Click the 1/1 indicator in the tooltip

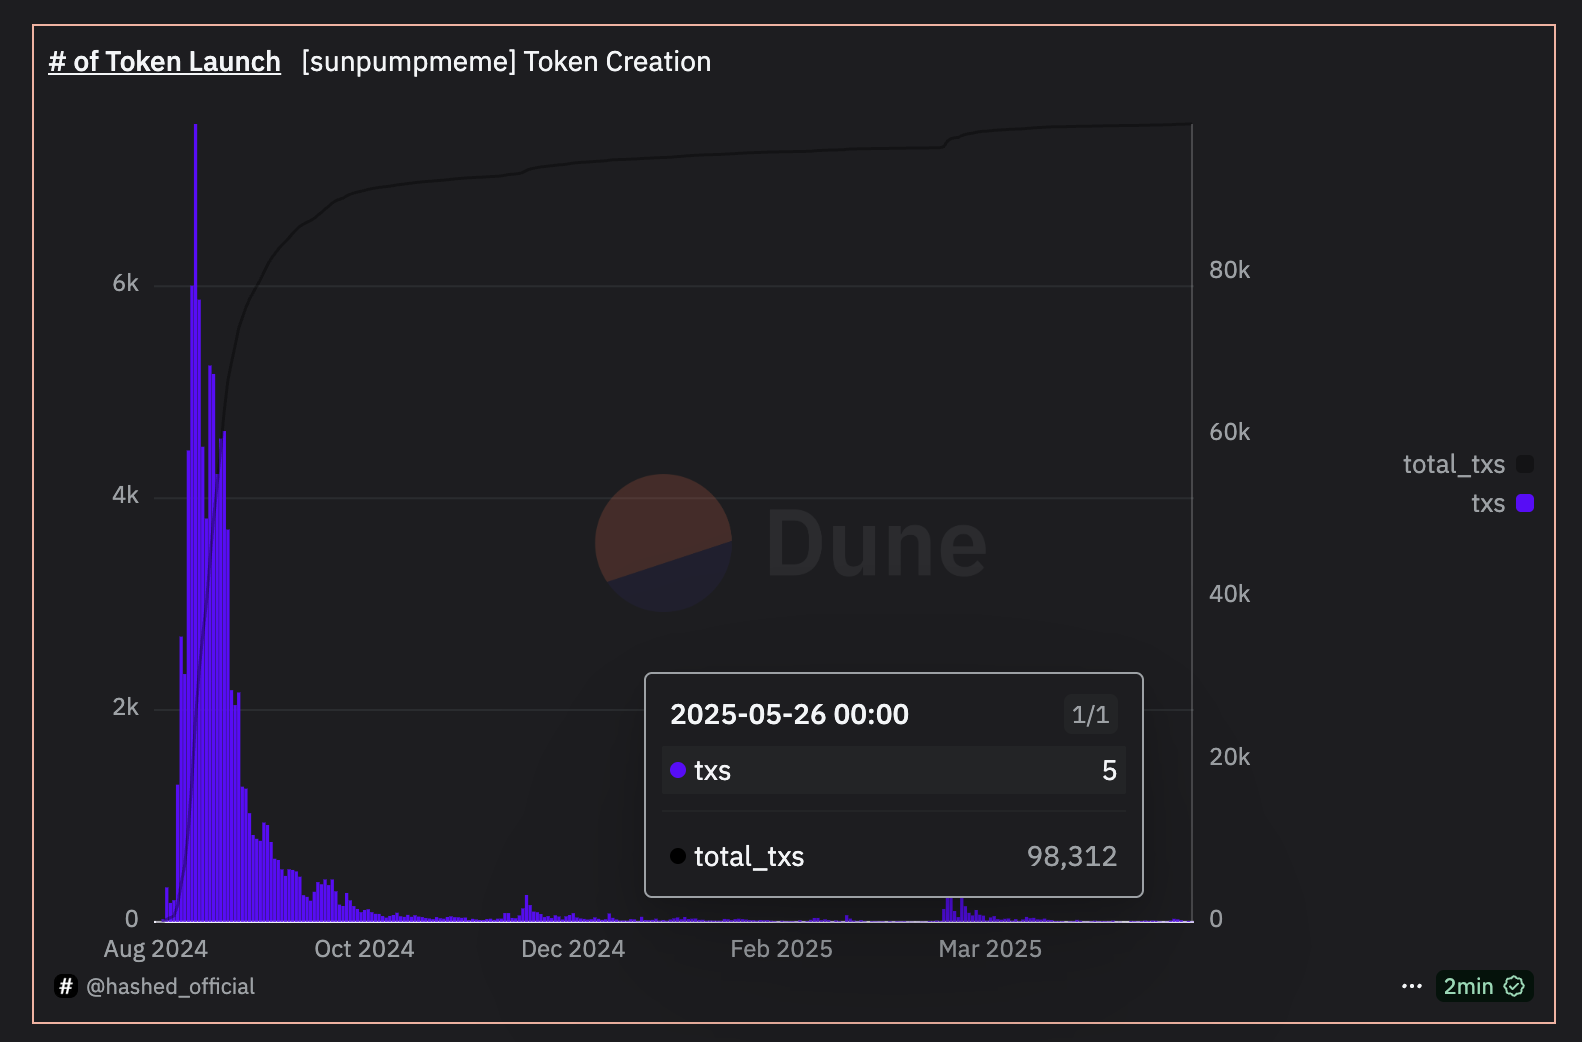pos(1090,715)
